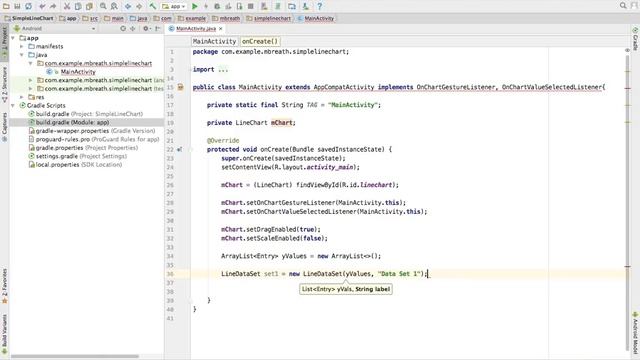Click onCreate() method breadcrumb above the code
The width and height of the screenshot is (640, 360).
coord(260,41)
